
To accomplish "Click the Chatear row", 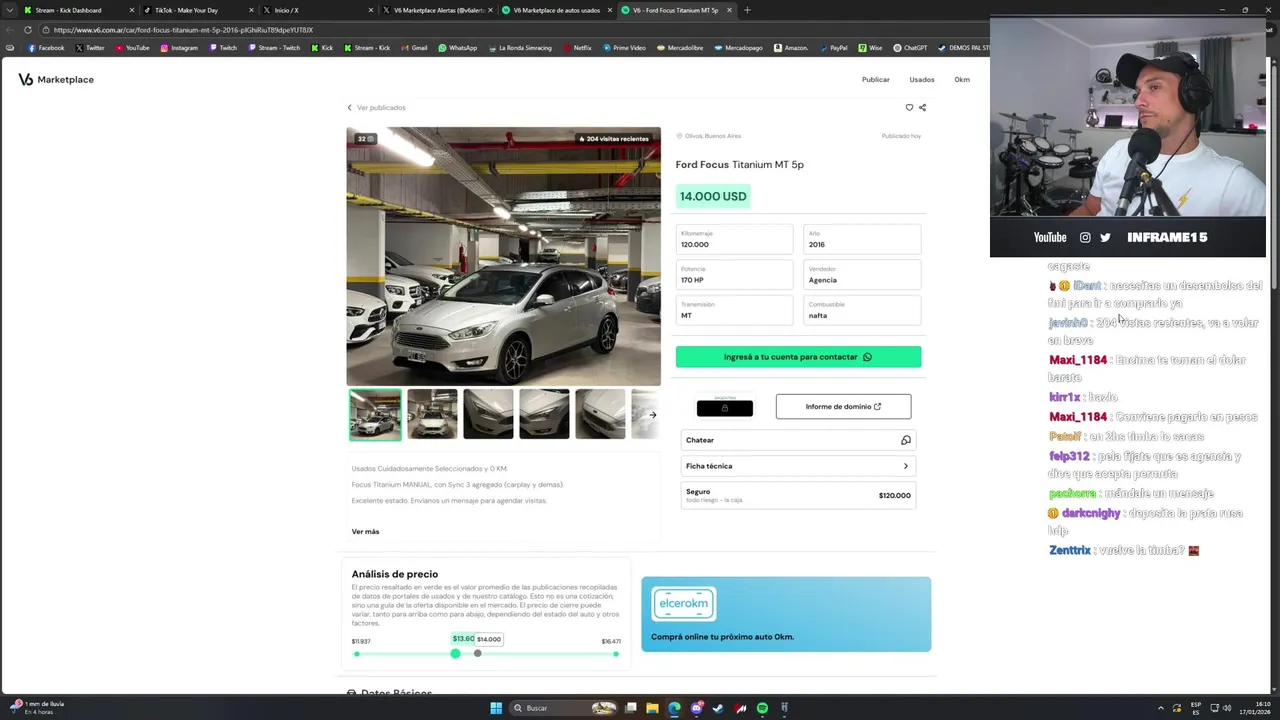I will click(798, 440).
